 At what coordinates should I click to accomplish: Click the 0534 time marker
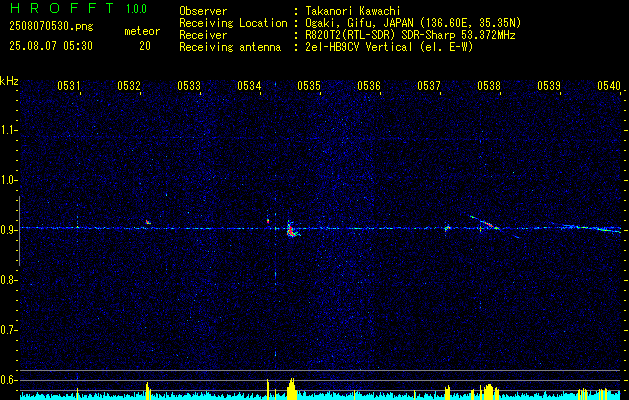(249, 85)
